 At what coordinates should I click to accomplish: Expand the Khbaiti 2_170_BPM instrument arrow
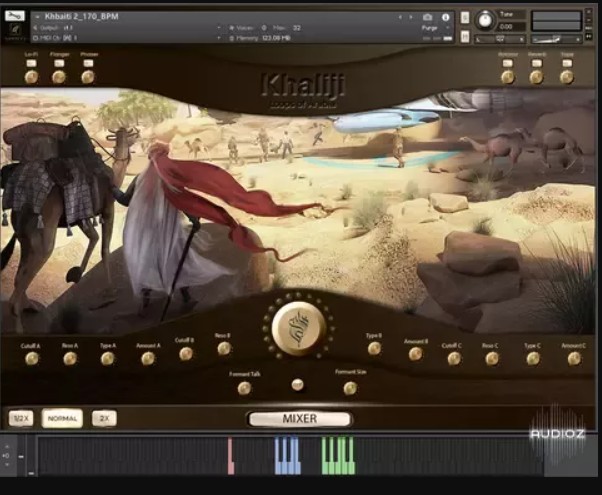[38, 17]
